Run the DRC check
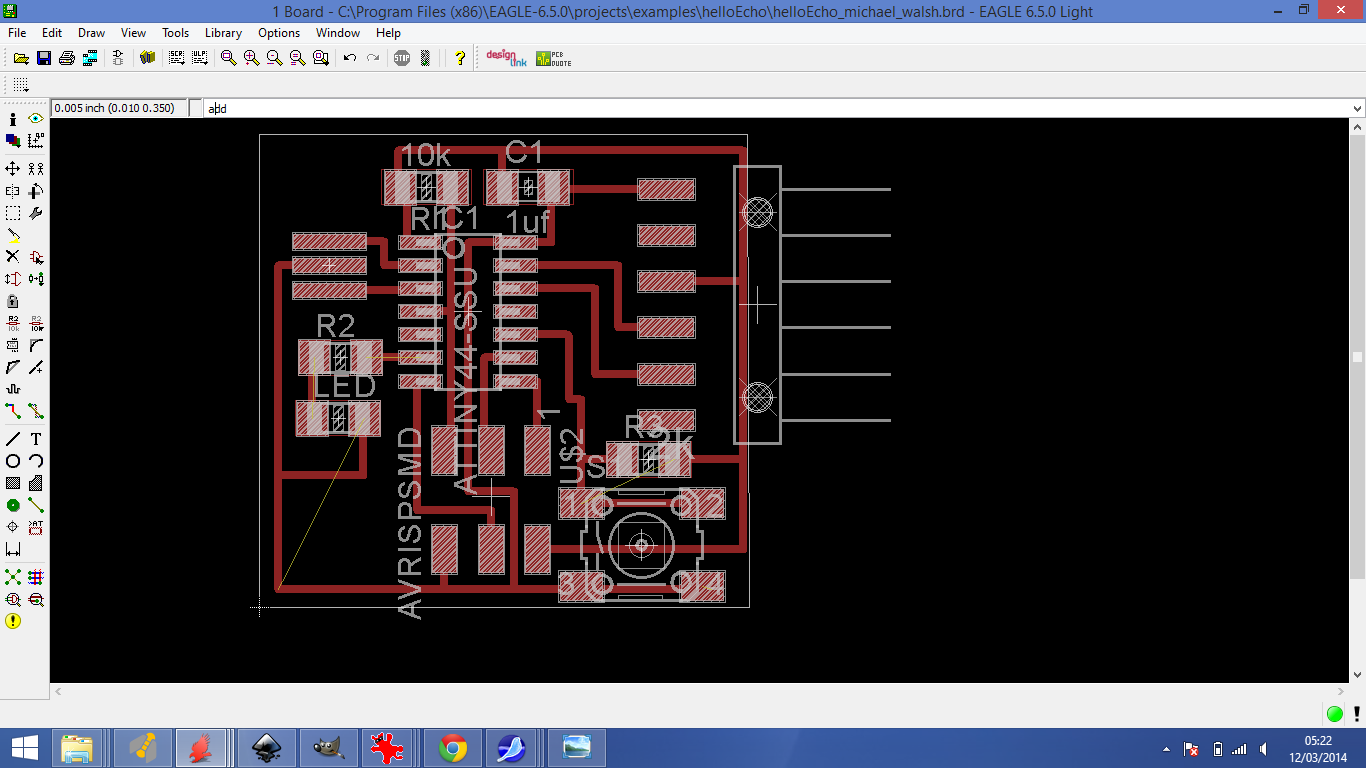This screenshot has height=768, width=1366. pos(36,599)
